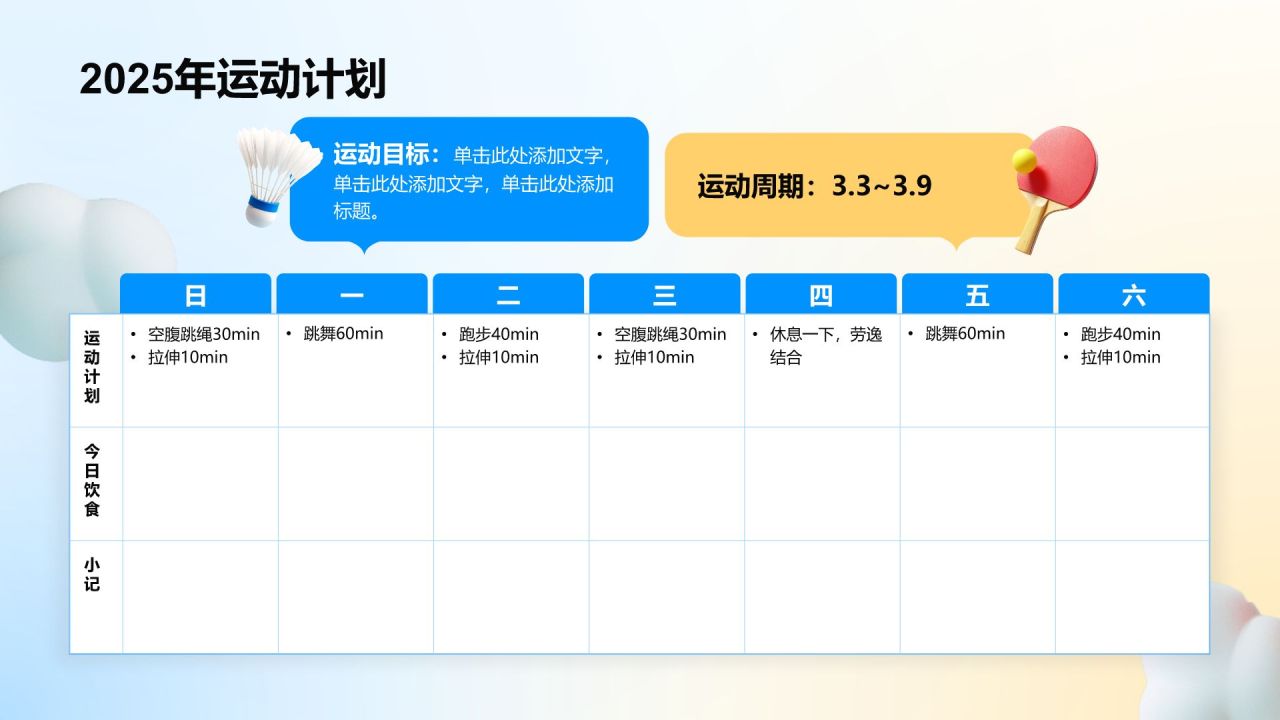This screenshot has width=1280, height=720.
Task: Click the 单击此处添加文字 placeholder text in the blue bubble
Action: pyautogui.click(x=473, y=183)
